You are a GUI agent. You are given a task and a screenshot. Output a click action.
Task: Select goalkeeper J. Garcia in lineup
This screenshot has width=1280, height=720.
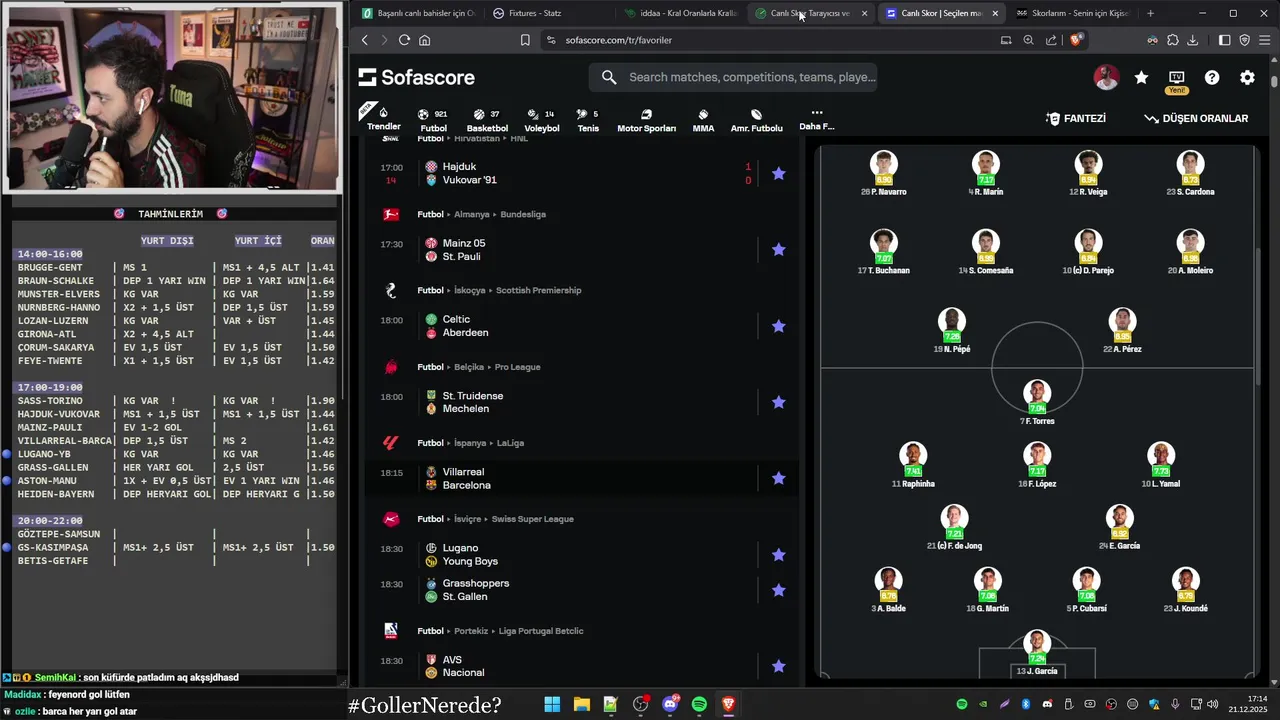[x=1037, y=653]
